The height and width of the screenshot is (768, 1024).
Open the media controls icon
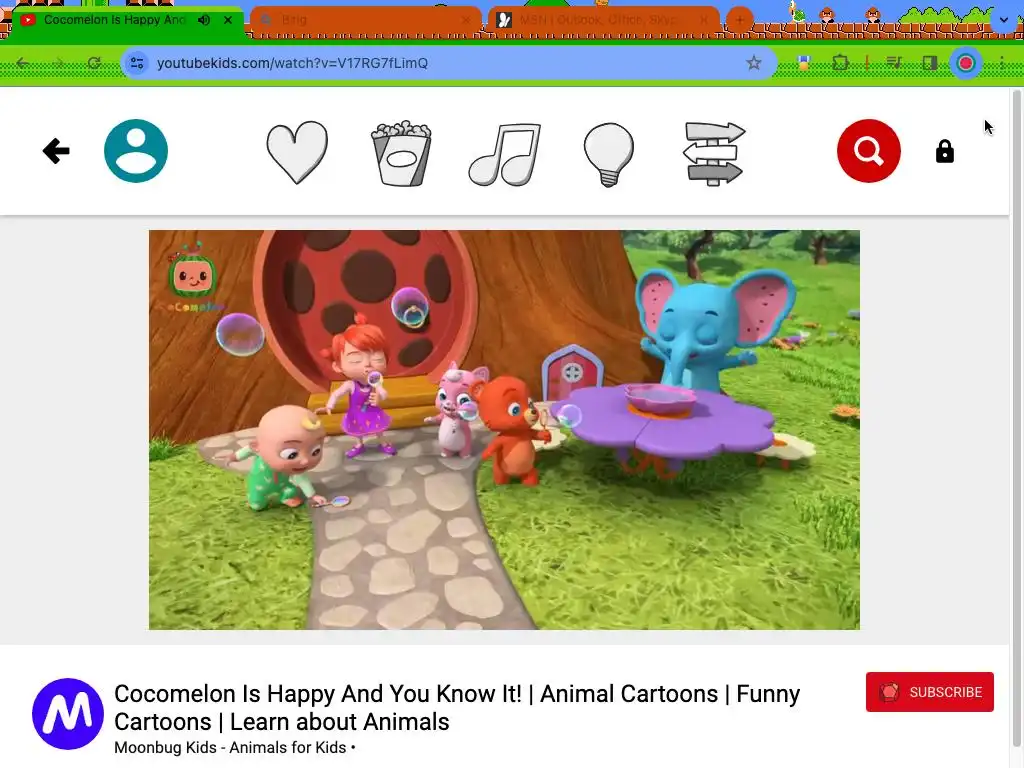click(895, 63)
